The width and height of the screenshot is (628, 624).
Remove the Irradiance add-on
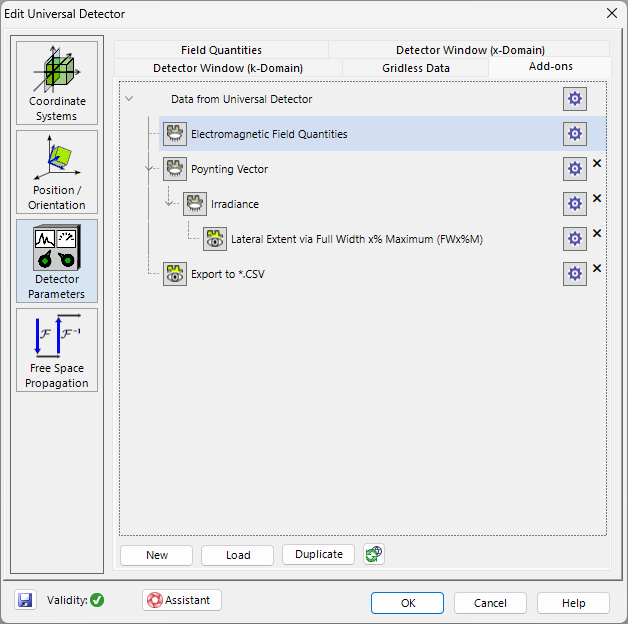click(597, 198)
